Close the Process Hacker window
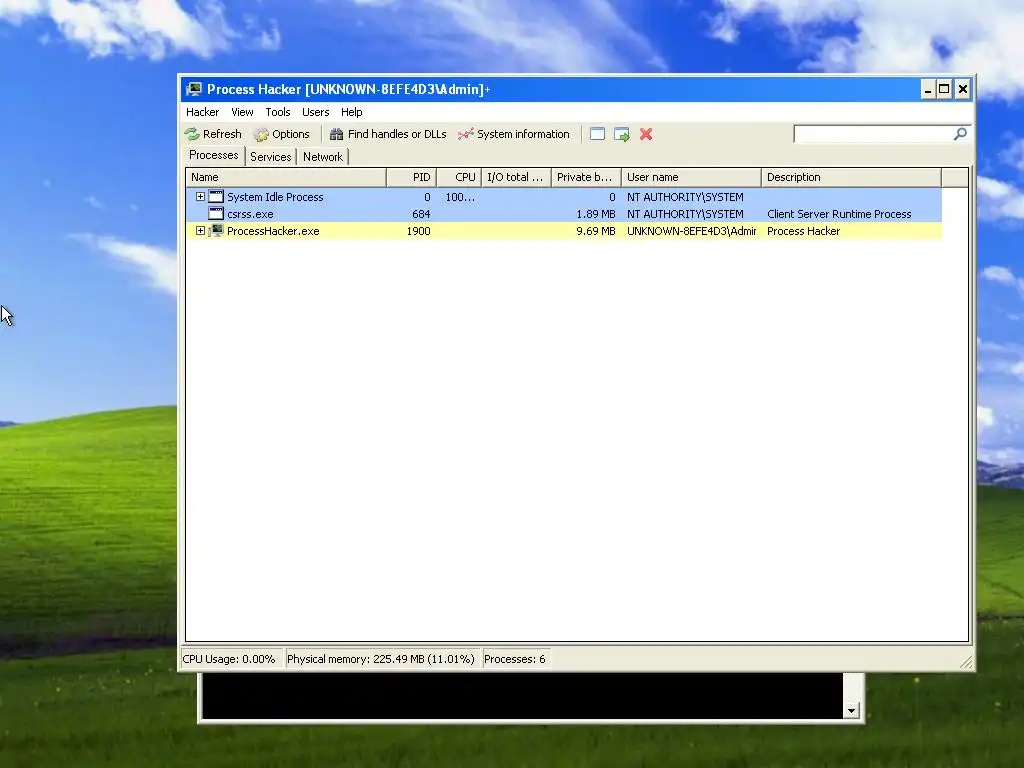The height and width of the screenshot is (768, 1024). 963,89
